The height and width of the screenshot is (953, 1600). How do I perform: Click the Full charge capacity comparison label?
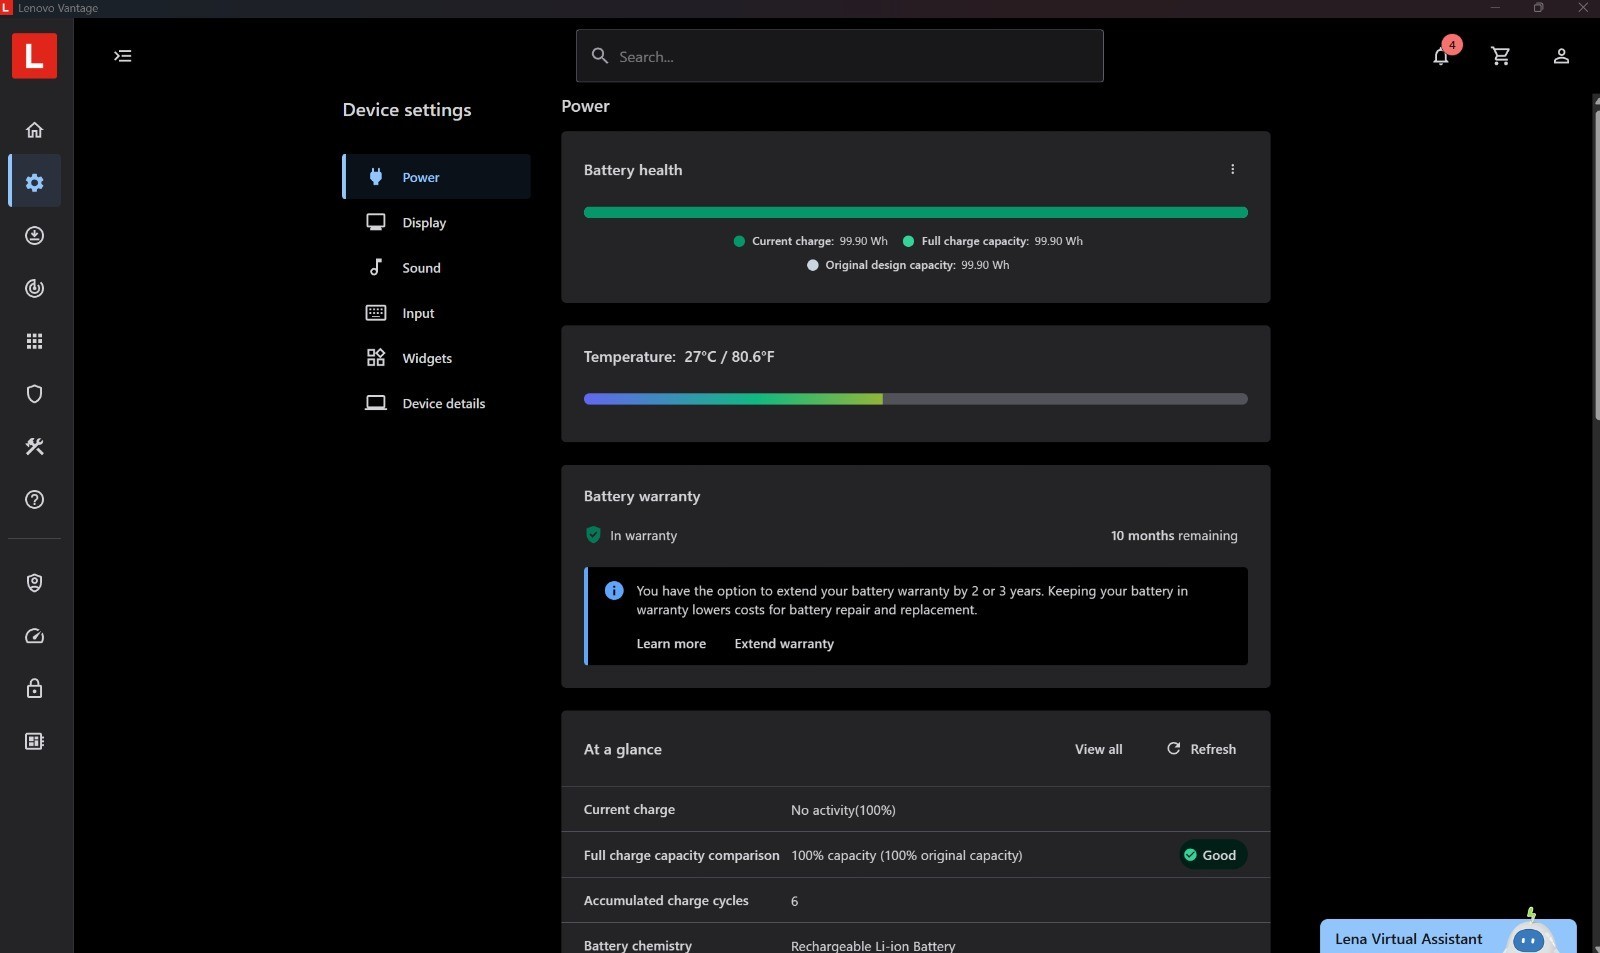click(x=681, y=855)
